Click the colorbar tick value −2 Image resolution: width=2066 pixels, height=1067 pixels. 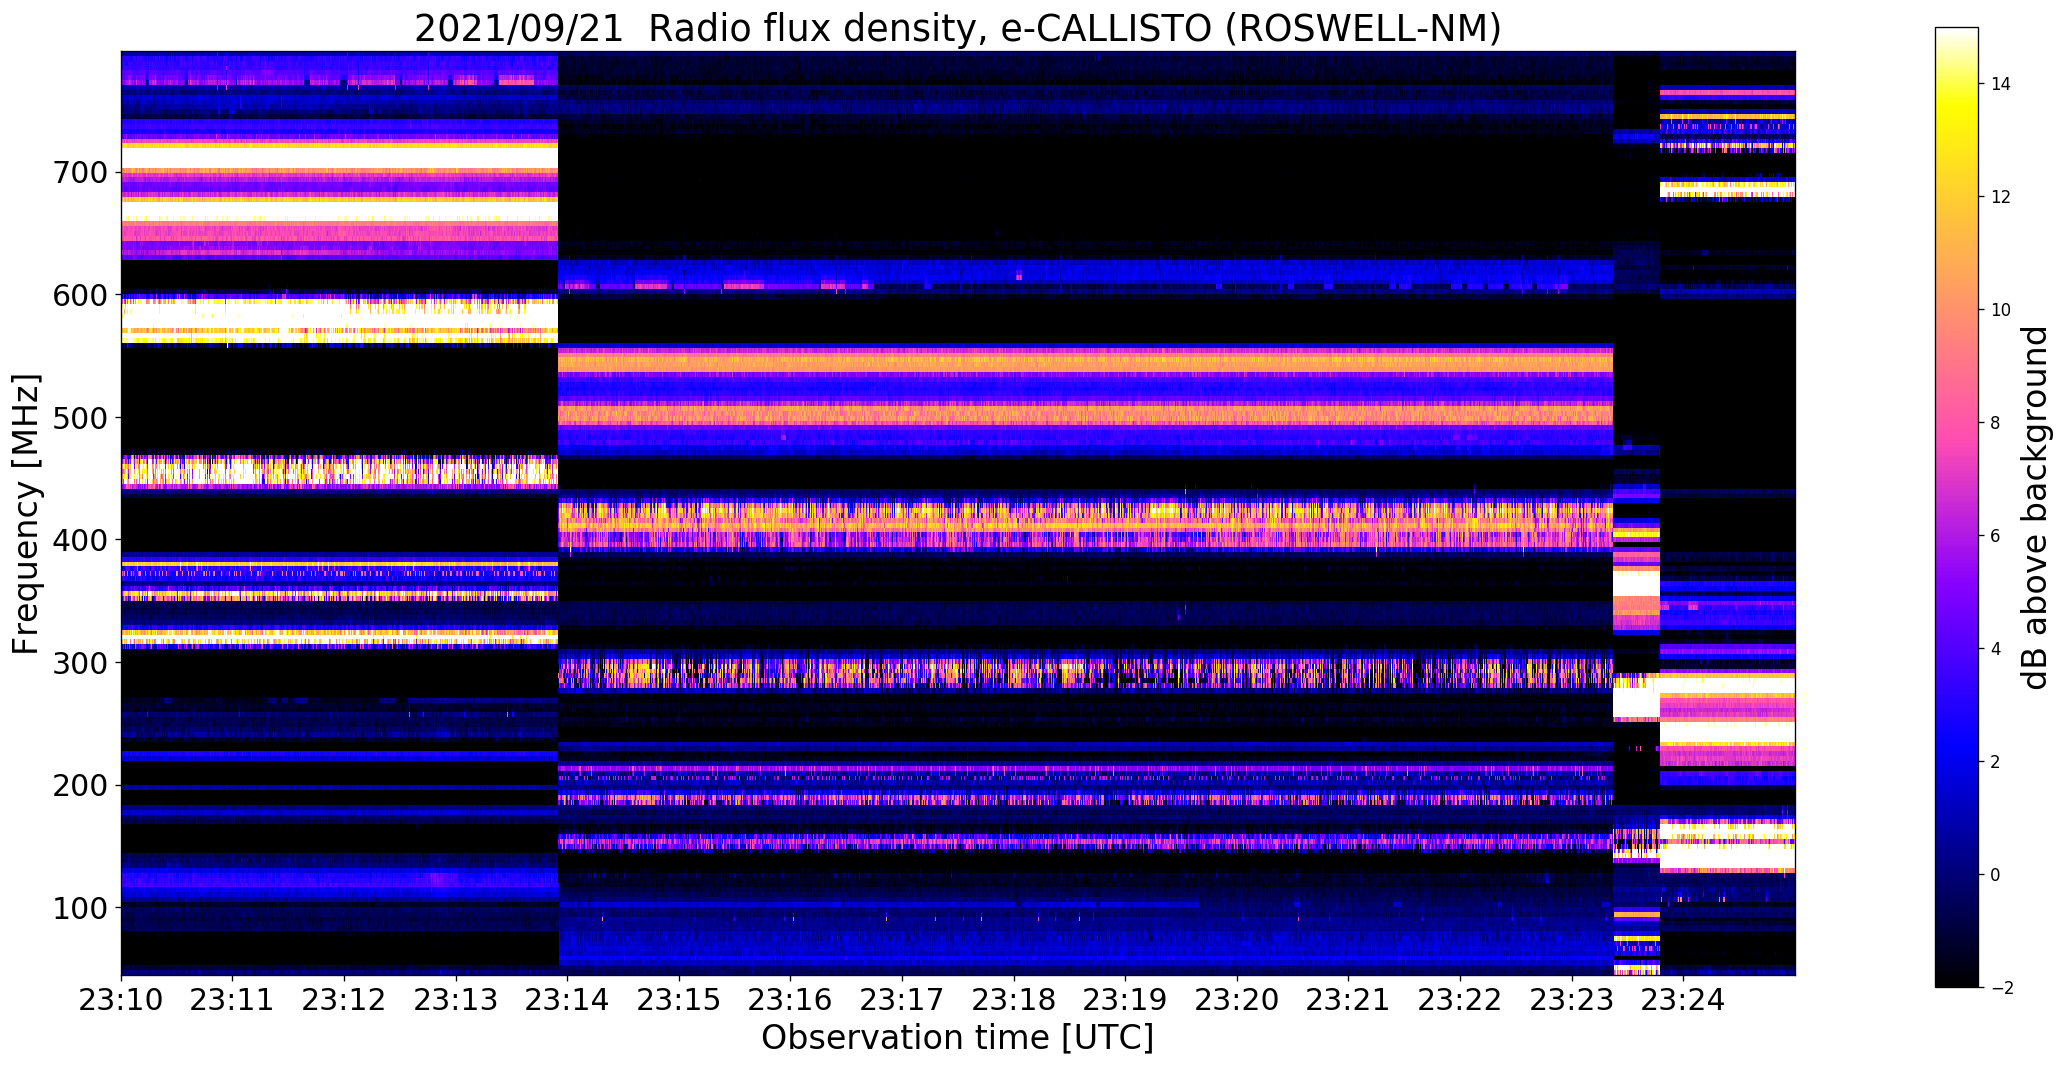[x=2001, y=988]
